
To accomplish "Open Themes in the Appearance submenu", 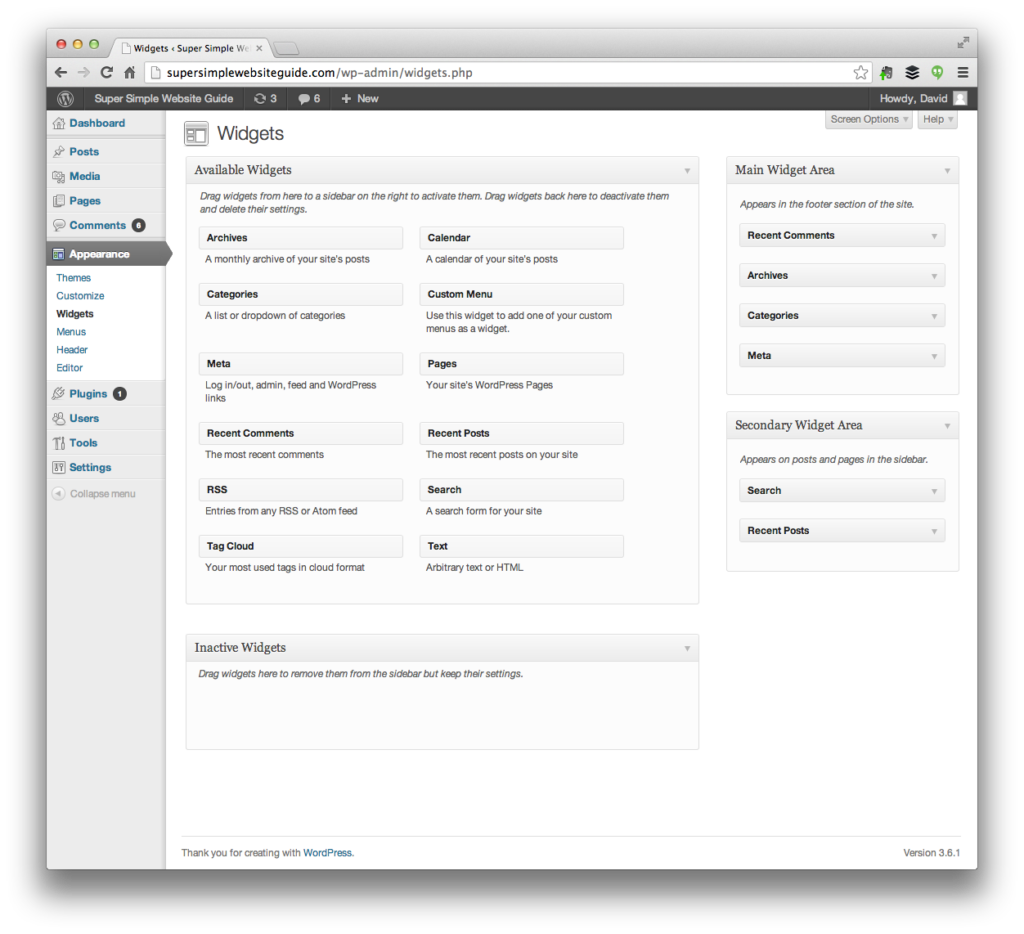I will point(73,278).
